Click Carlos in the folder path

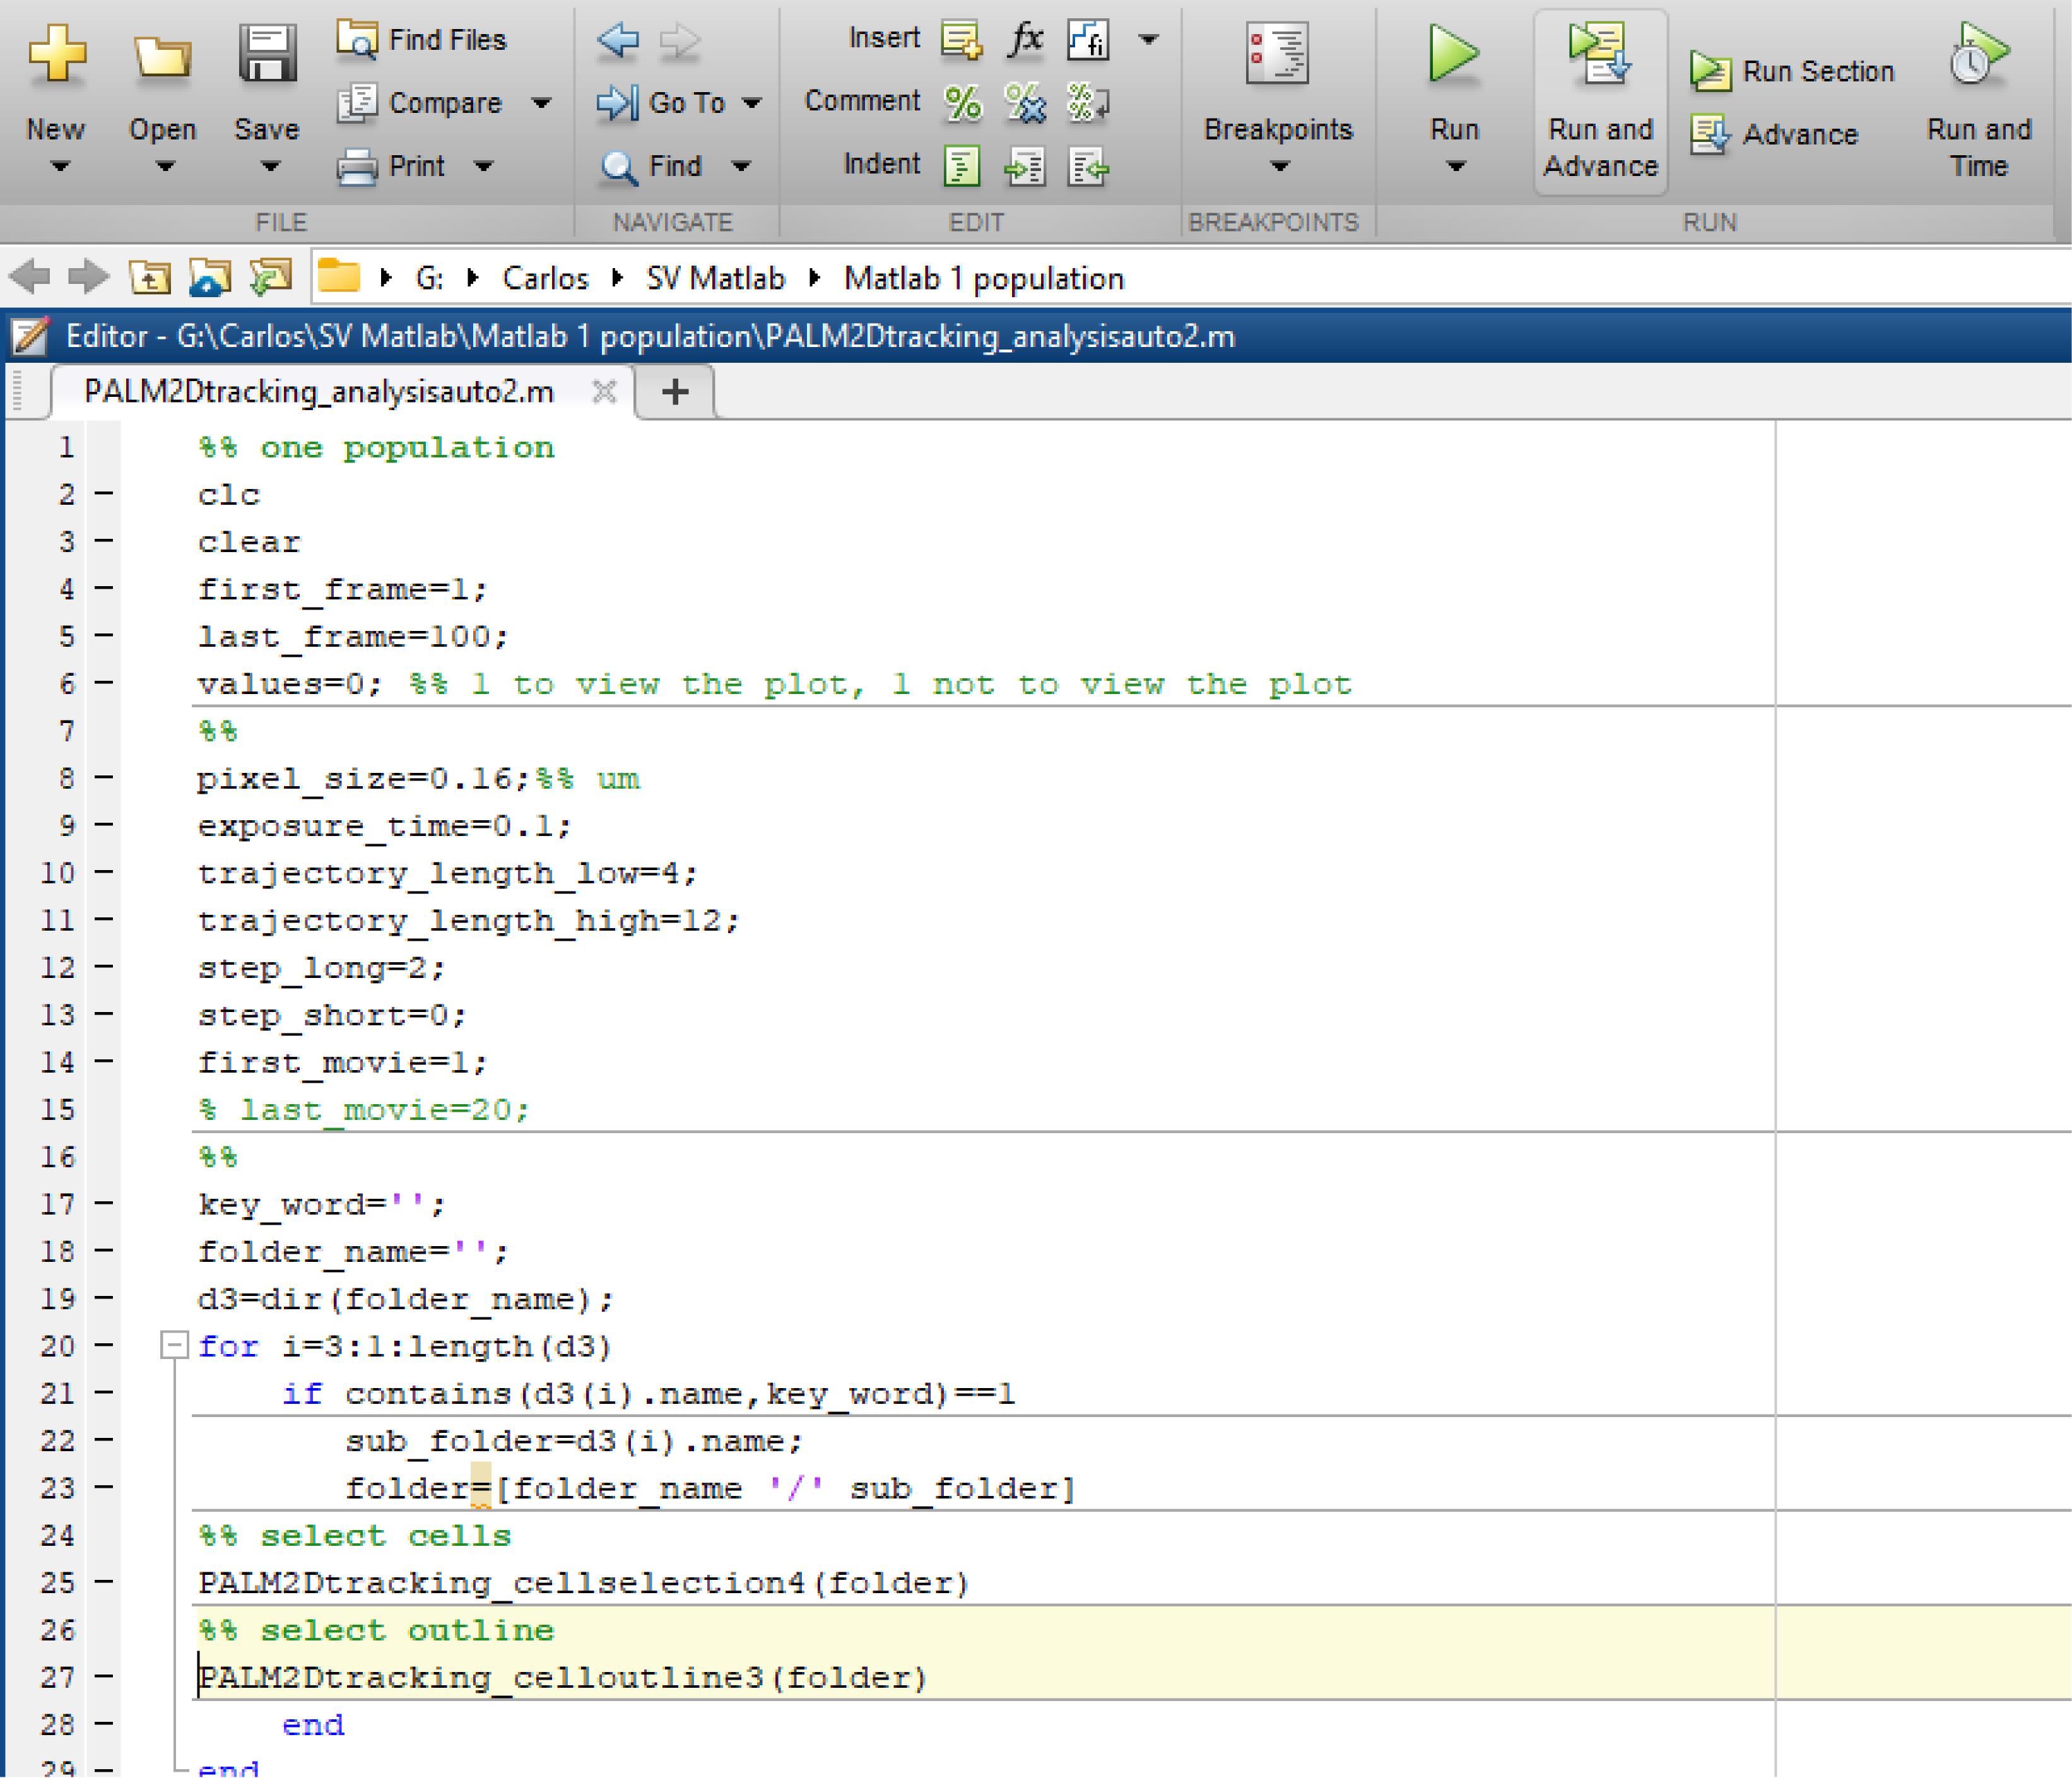[x=545, y=278]
